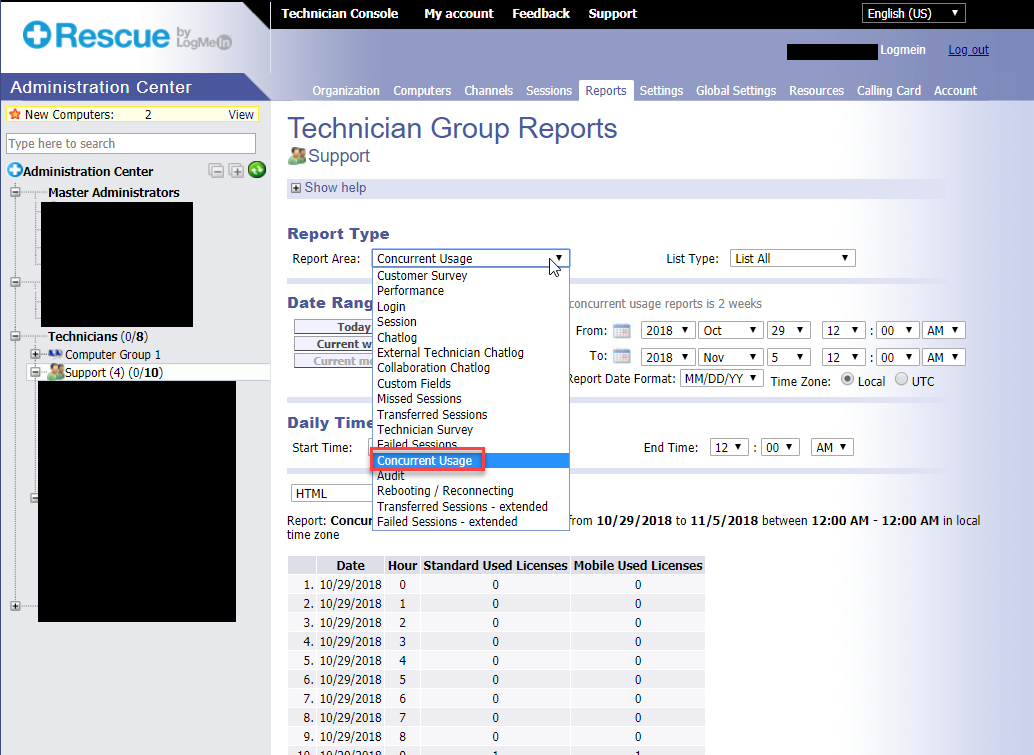Open the HTML output format dropdown
This screenshot has width=1034, height=755.
tap(331, 493)
